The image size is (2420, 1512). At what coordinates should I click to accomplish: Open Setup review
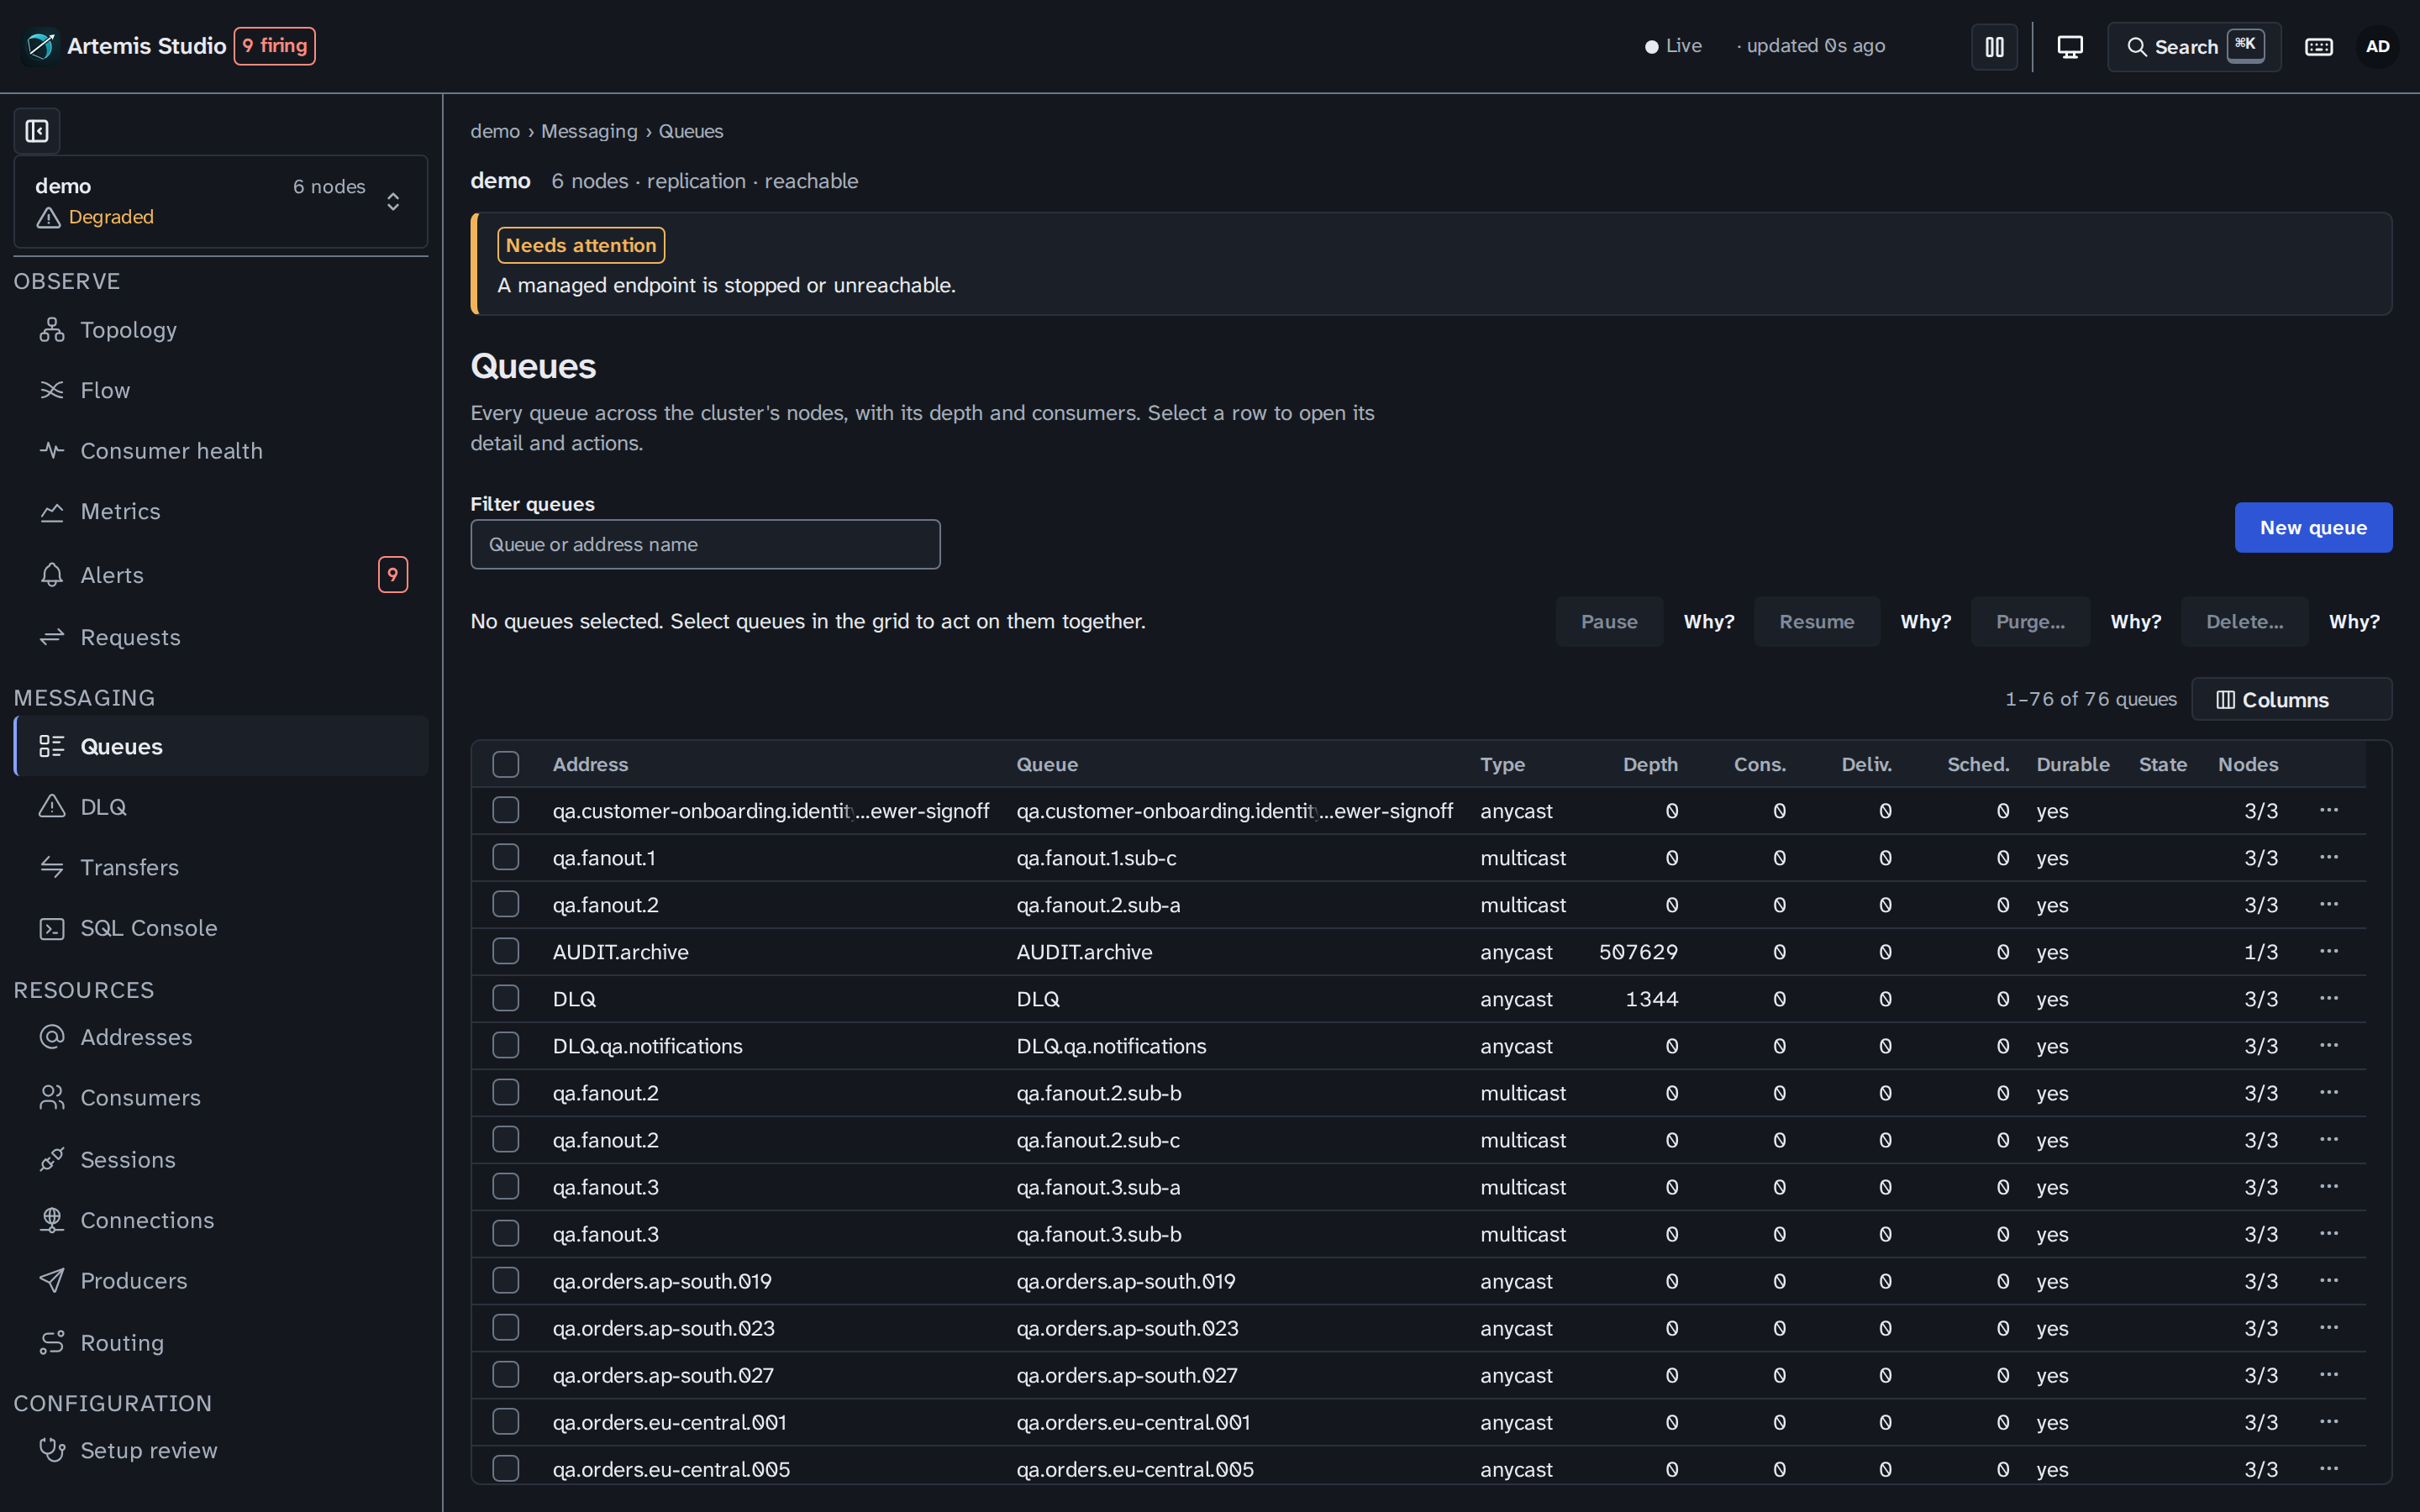221,1450
